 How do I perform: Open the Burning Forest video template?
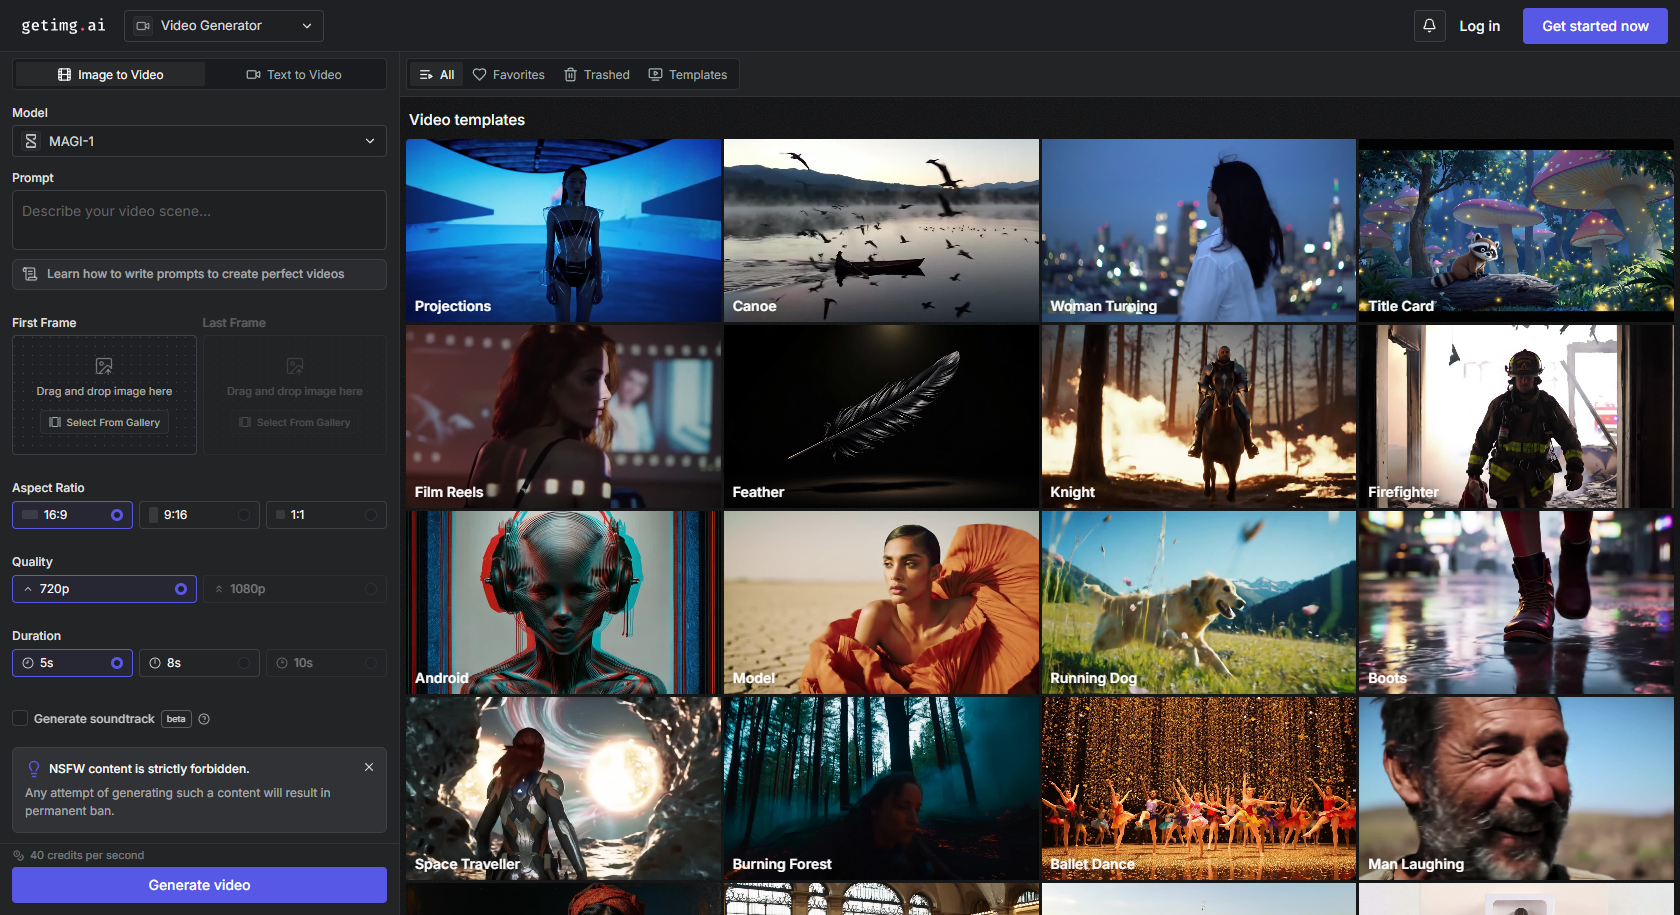click(881, 788)
